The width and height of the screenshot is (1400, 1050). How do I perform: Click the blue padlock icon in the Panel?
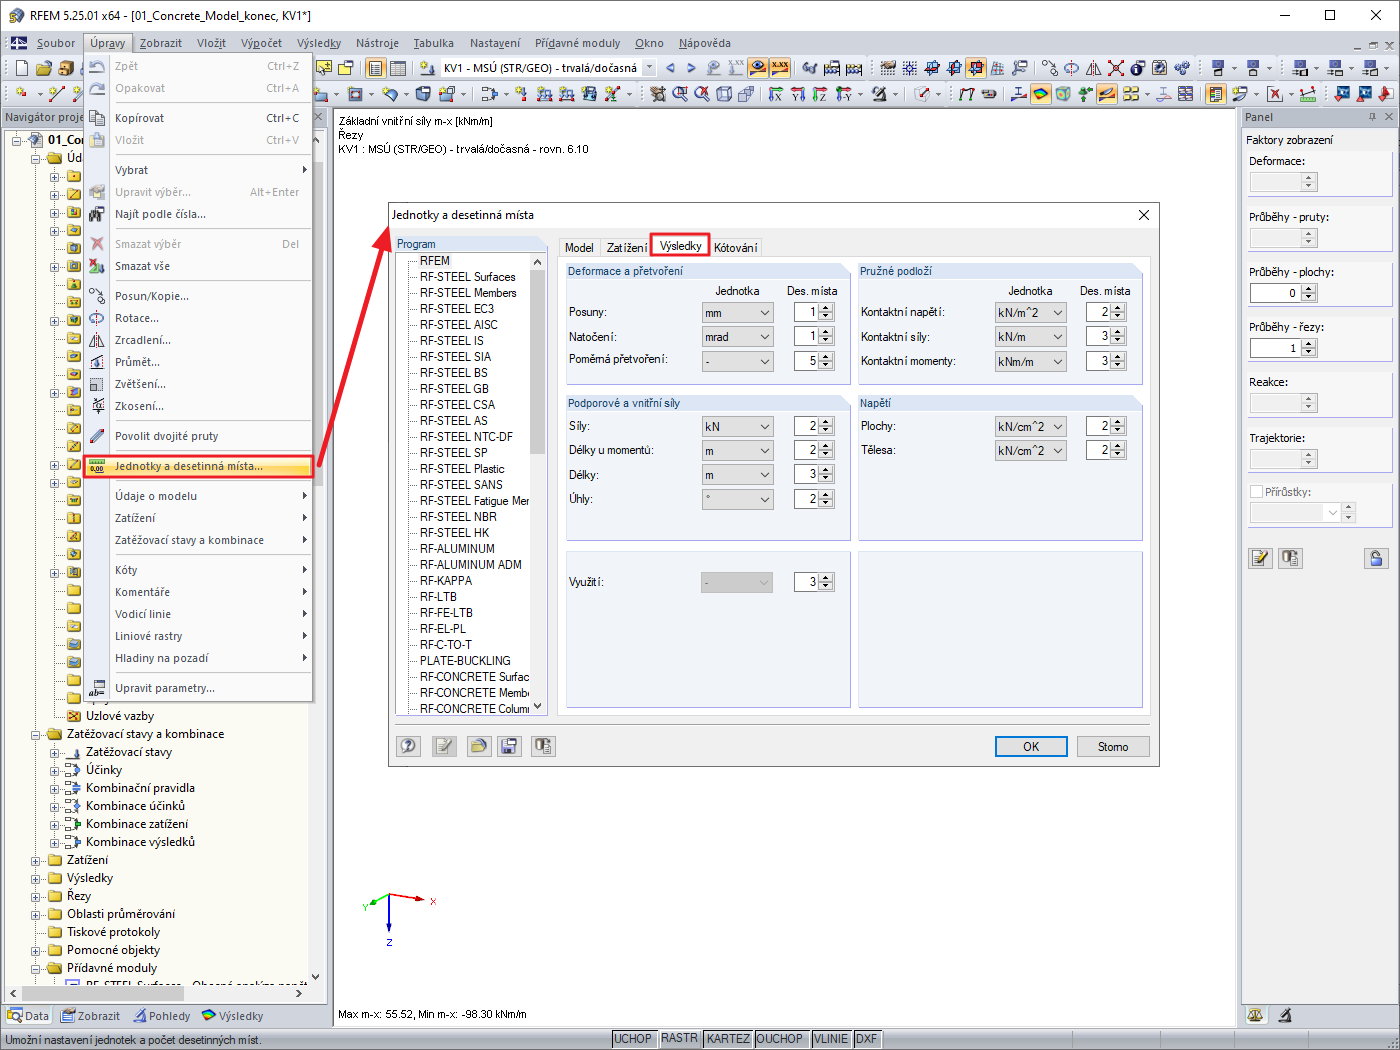1376,558
